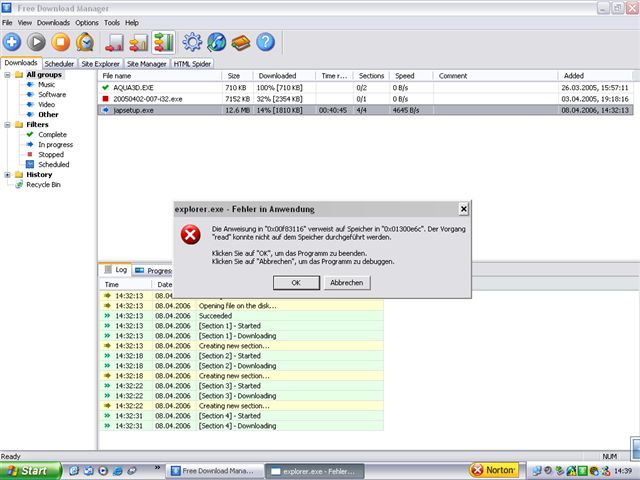Viewport: 640px width, 480px height.
Task: Click the Start download play icon
Action: tap(36, 42)
